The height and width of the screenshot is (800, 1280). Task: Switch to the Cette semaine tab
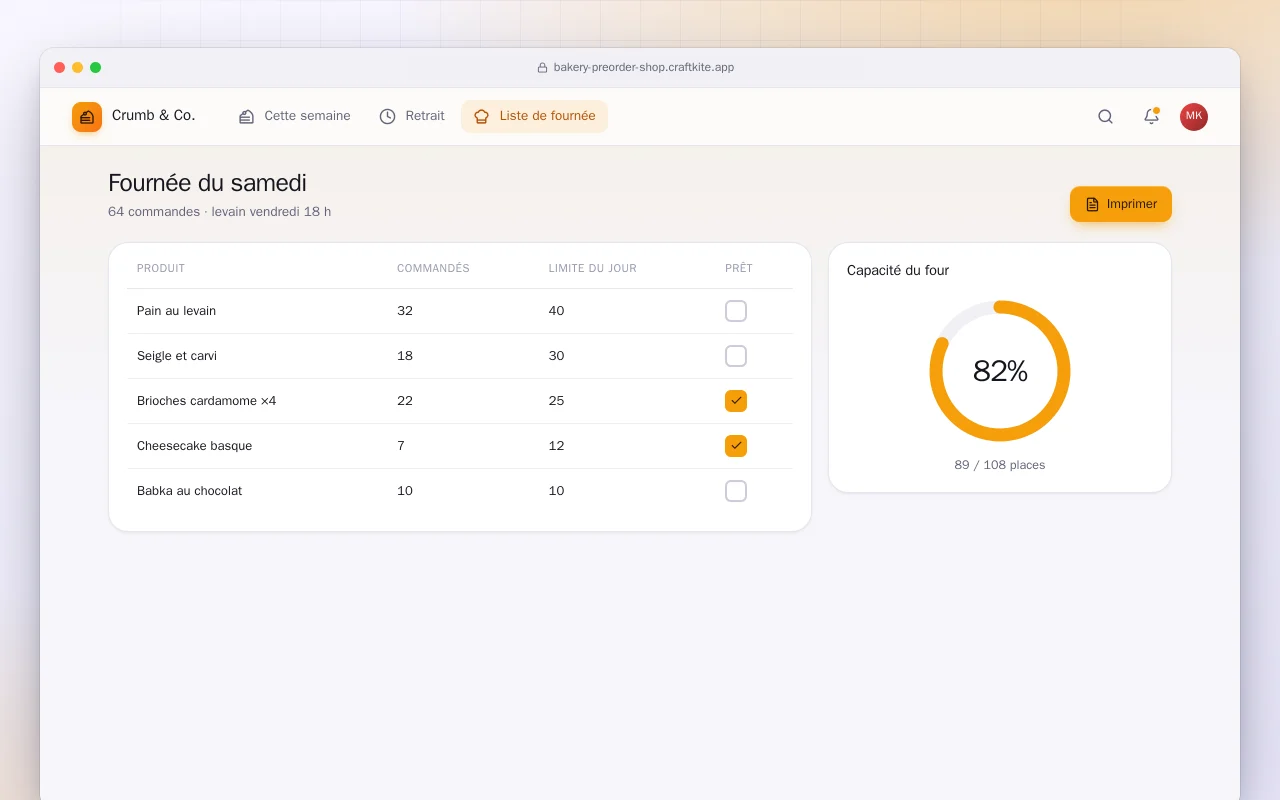pyautogui.click(x=294, y=116)
